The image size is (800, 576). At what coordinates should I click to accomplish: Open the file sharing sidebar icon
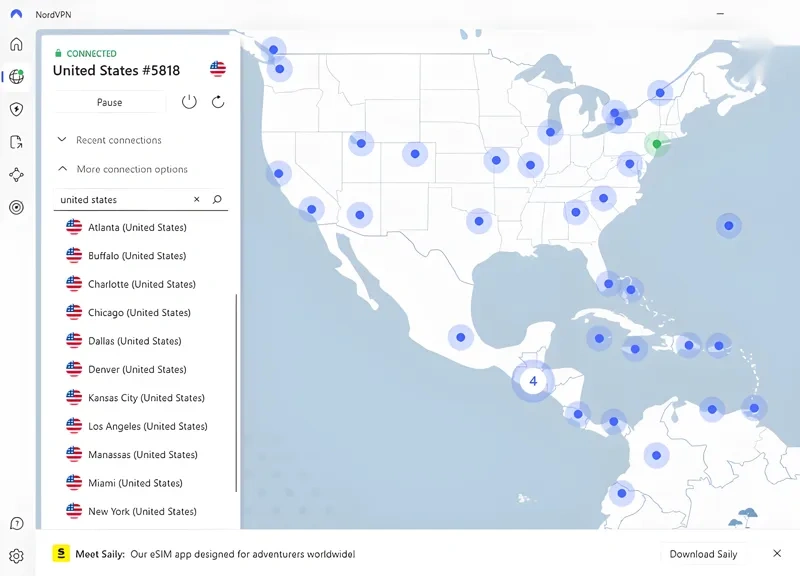click(x=16, y=142)
